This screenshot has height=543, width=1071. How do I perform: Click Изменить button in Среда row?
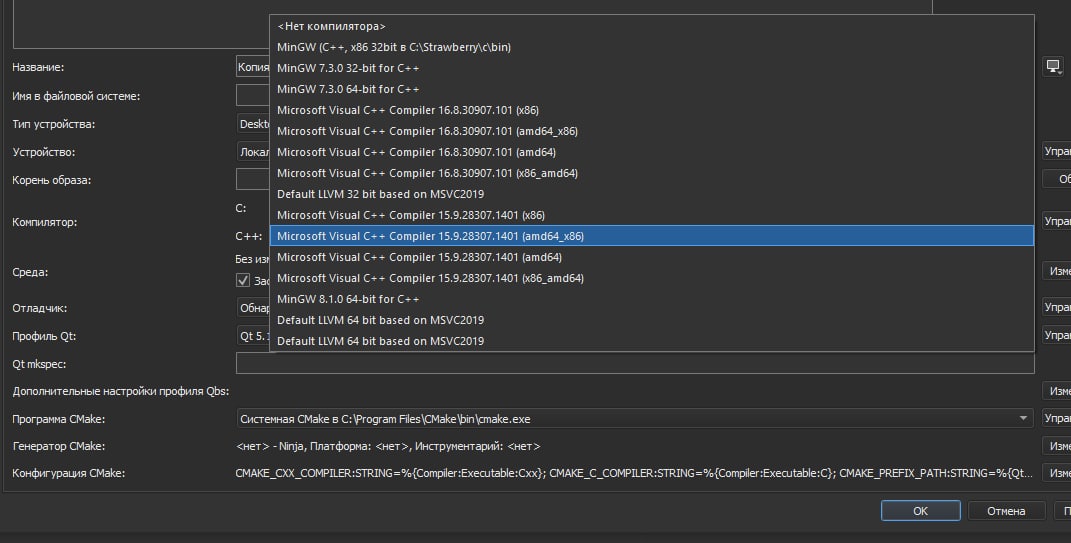point(1057,271)
